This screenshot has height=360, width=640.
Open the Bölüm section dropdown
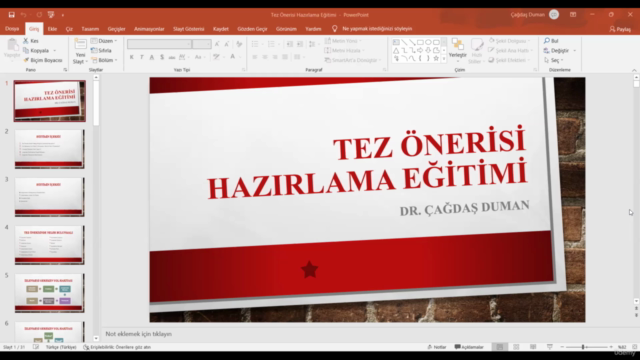point(104,60)
